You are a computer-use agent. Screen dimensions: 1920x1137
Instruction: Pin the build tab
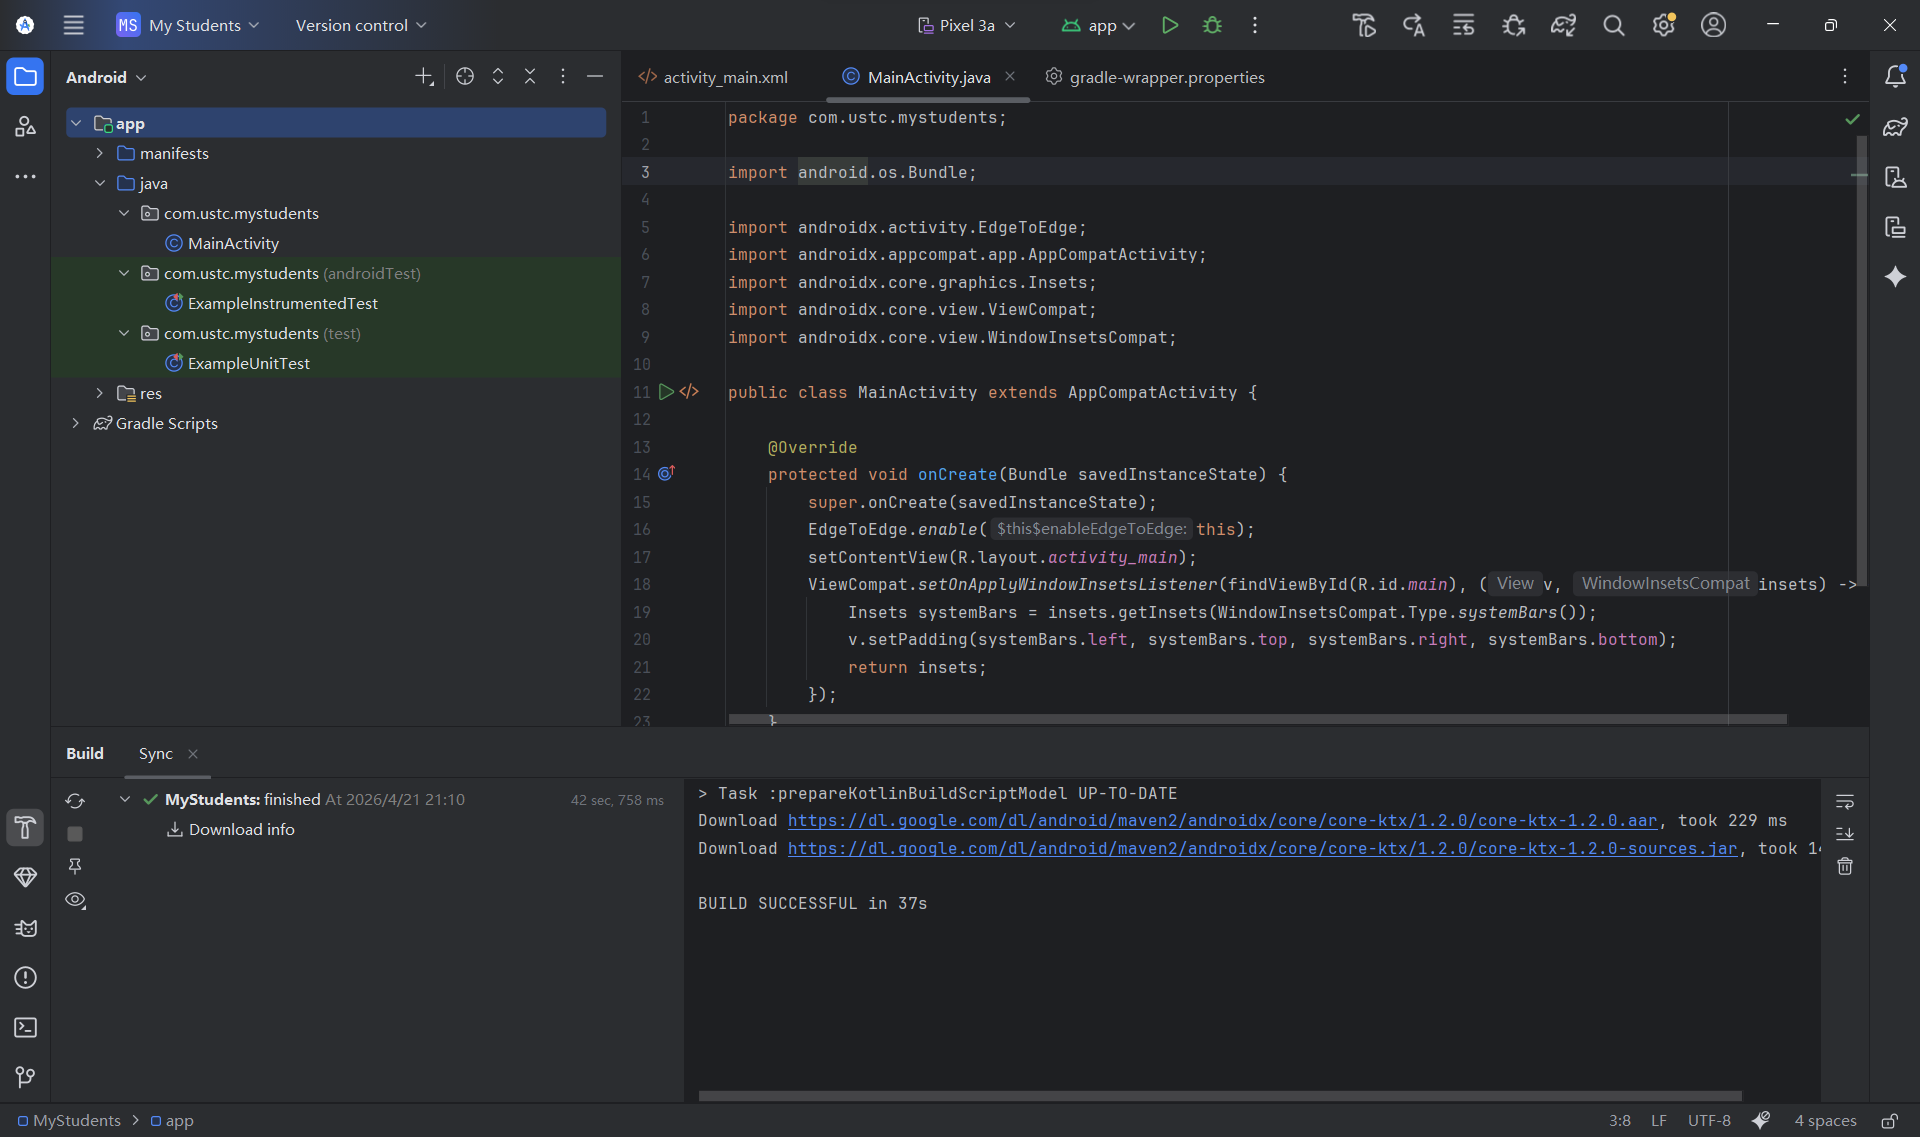75,866
